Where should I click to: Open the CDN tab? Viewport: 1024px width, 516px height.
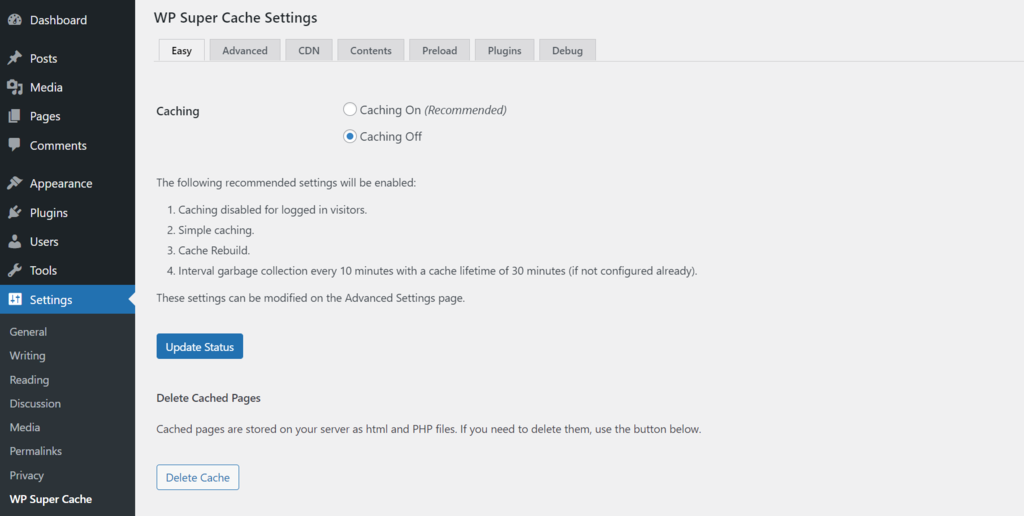coord(309,51)
